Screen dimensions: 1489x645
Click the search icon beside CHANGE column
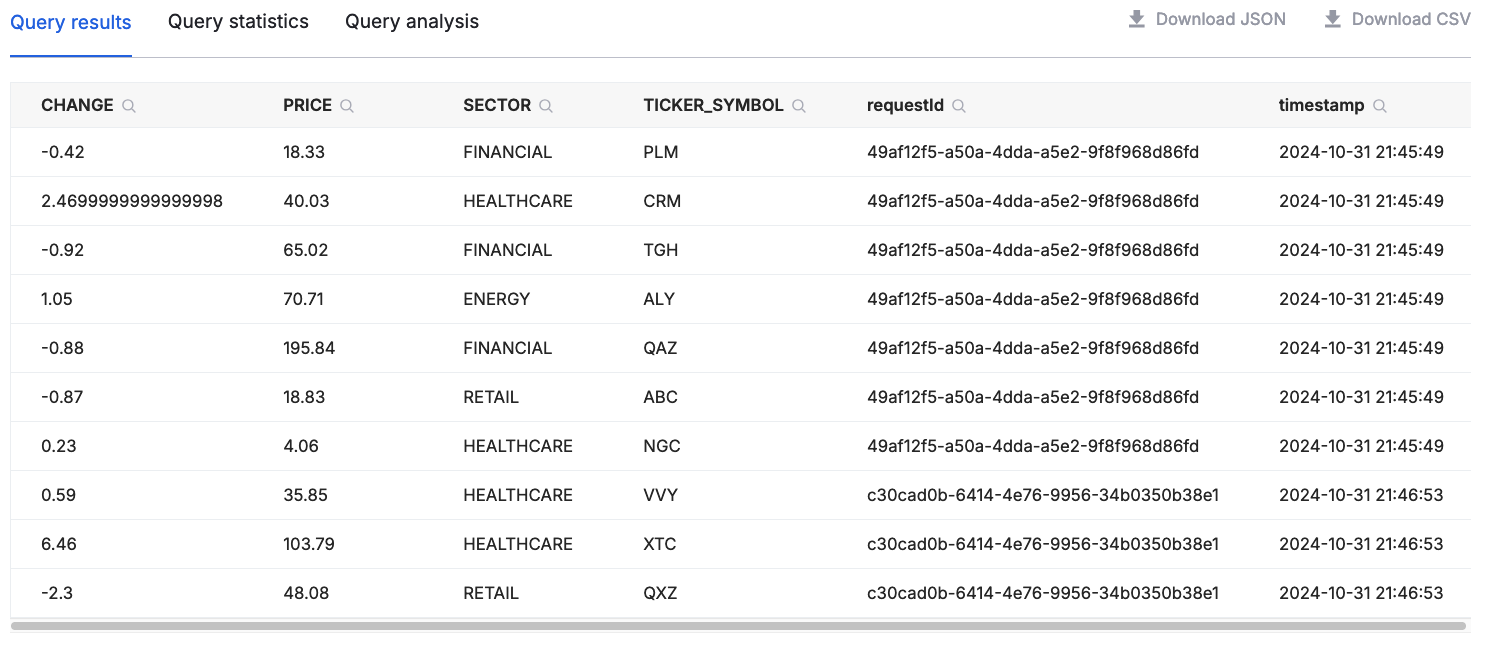pos(129,106)
